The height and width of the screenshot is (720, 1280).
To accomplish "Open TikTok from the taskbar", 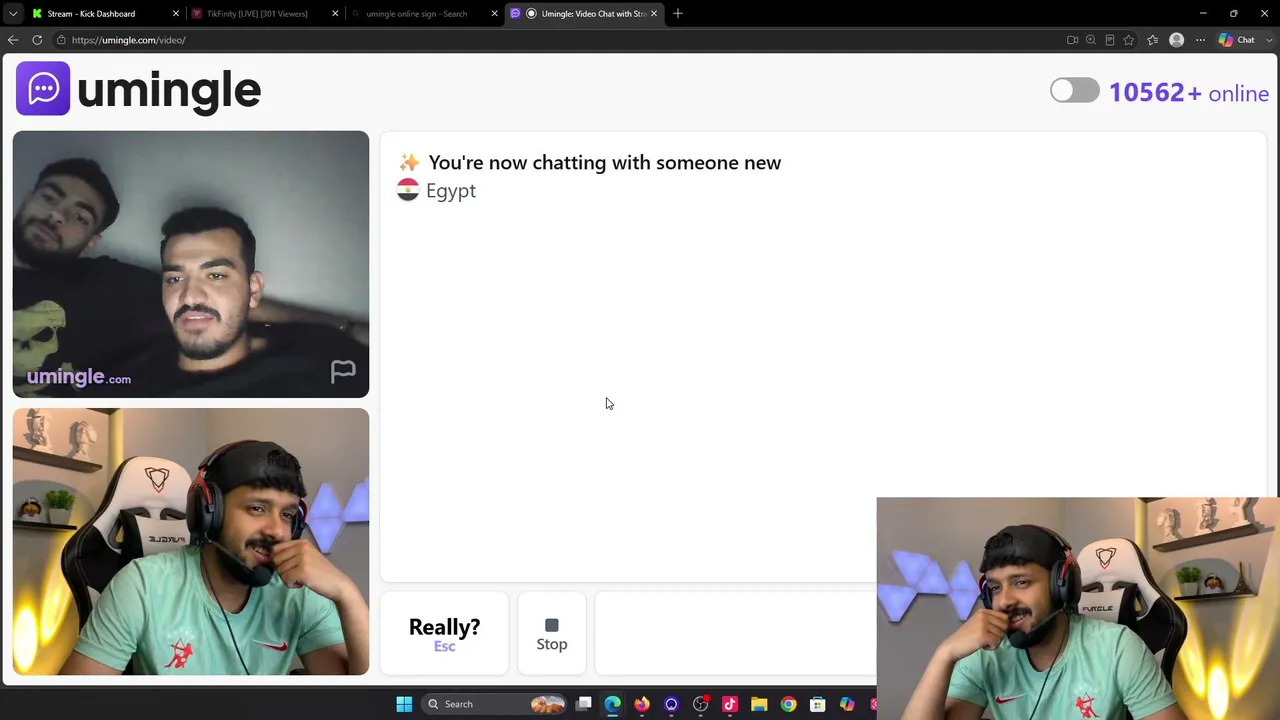I will coord(730,704).
